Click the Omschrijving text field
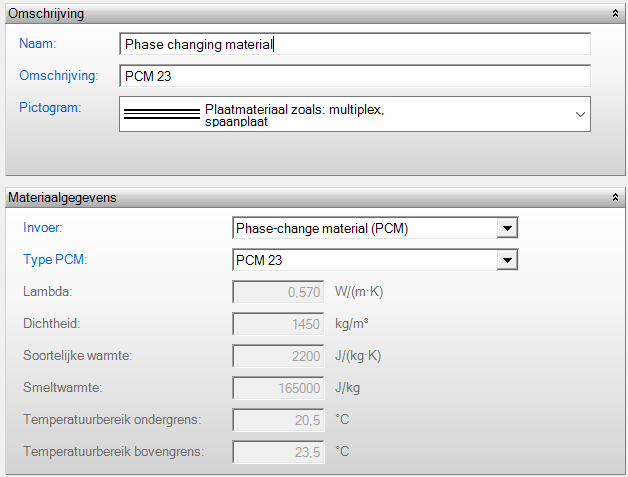 click(x=355, y=77)
